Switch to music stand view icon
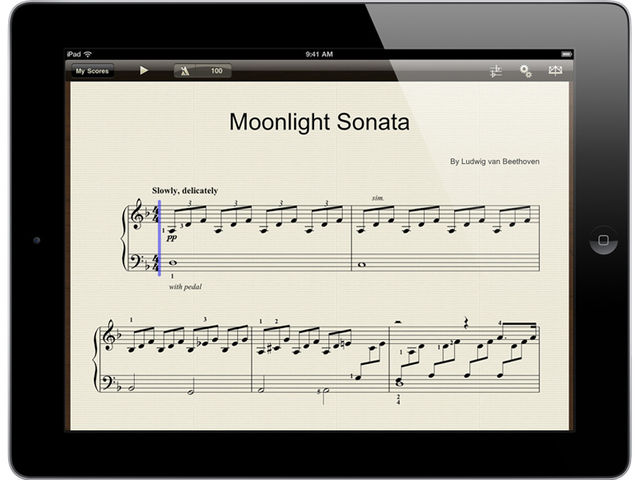 [x=555, y=71]
